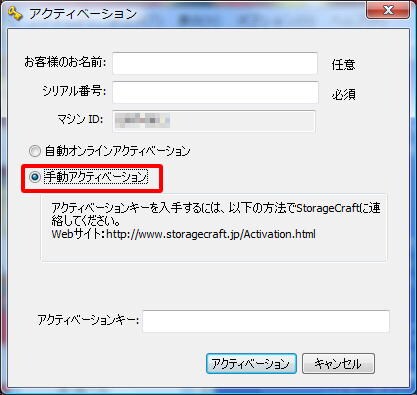Viewport: 417px width, 395px height.
Task: Click the お客様のお名前 label
Action: coord(65,62)
